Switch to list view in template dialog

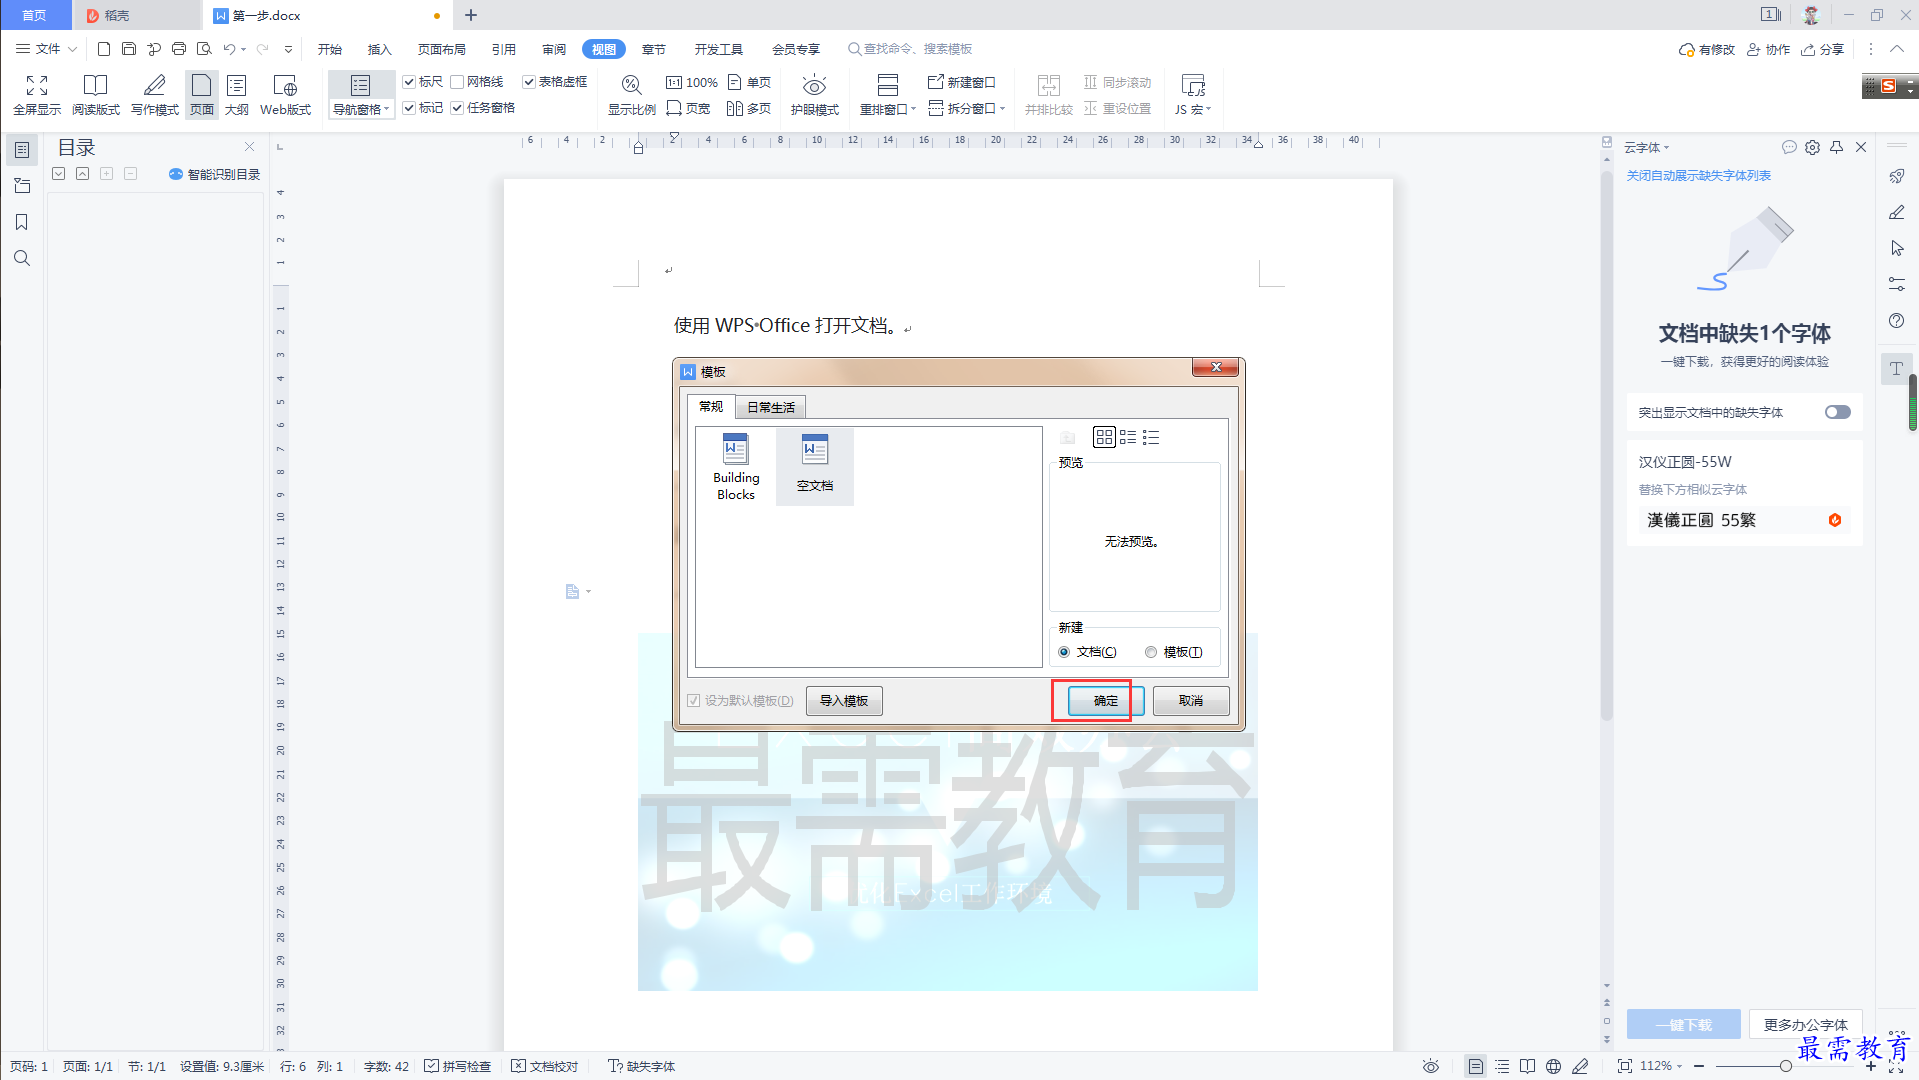click(x=1128, y=437)
